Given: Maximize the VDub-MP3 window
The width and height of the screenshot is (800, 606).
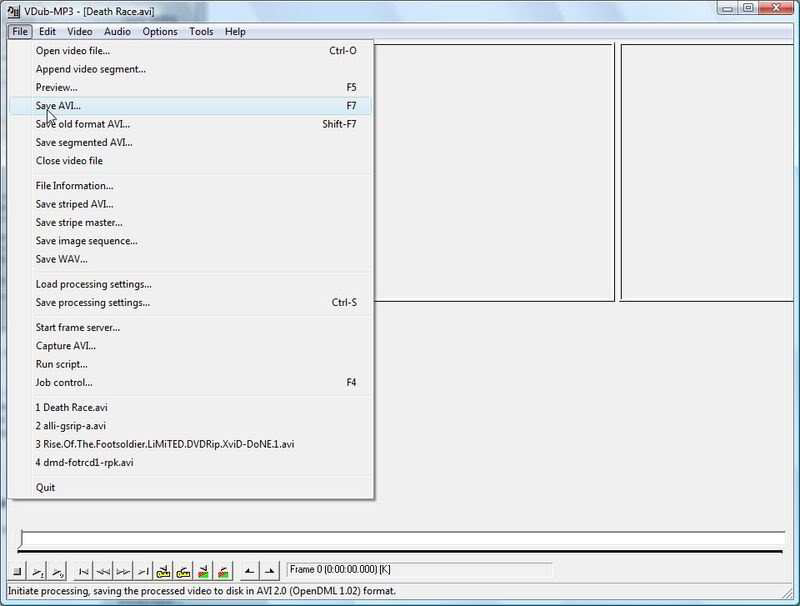Looking at the screenshot, I should 748,8.
